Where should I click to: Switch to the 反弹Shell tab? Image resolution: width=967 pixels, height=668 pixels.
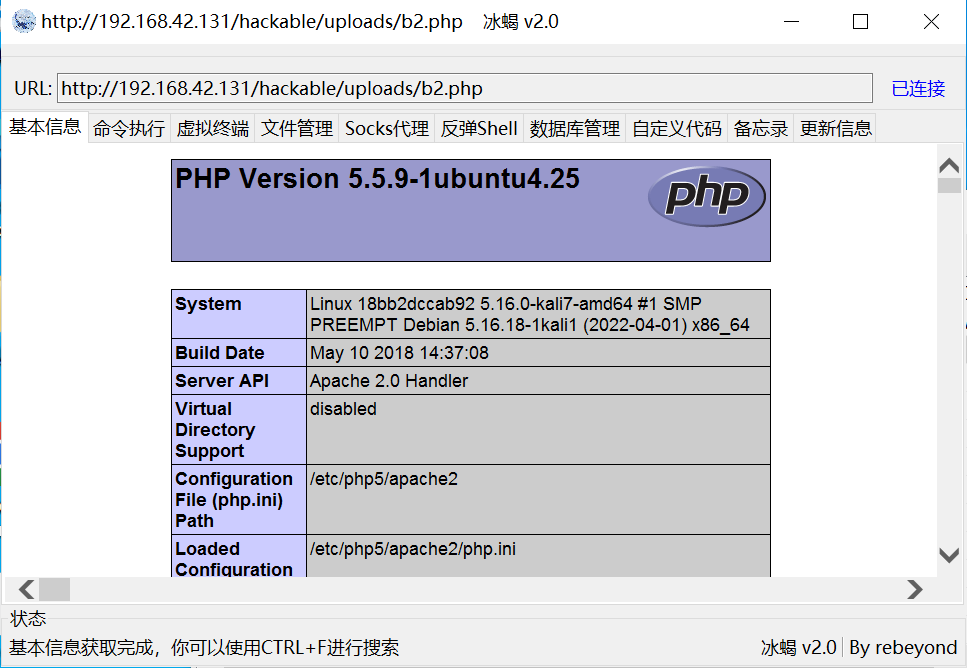[x=479, y=129]
